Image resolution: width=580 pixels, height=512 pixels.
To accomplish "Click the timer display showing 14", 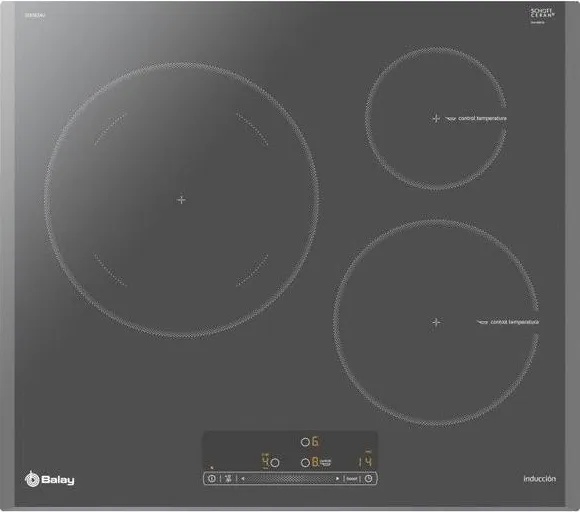I will point(365,461).
